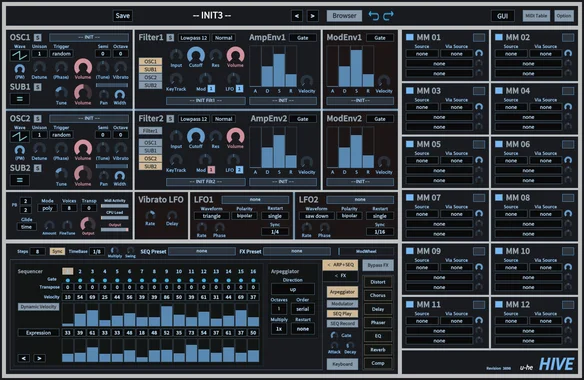
Task: Open the preset Browser
Action: click(x=345, y=16)
